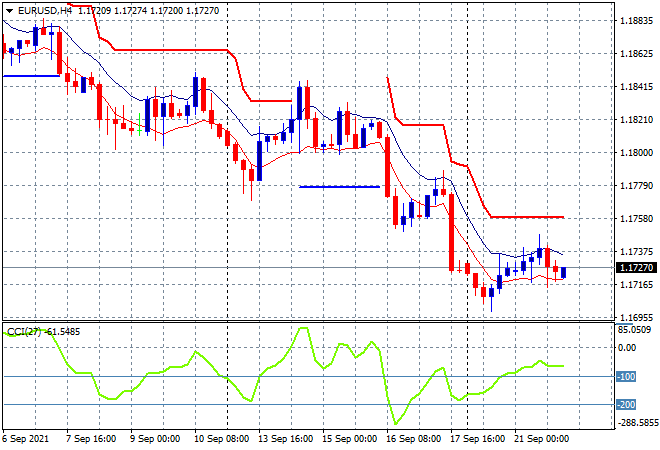Click the green CCI indicator line's right end
Image resolution: width=660 pixels, height=450 pixels.
(x=562, y=366)
